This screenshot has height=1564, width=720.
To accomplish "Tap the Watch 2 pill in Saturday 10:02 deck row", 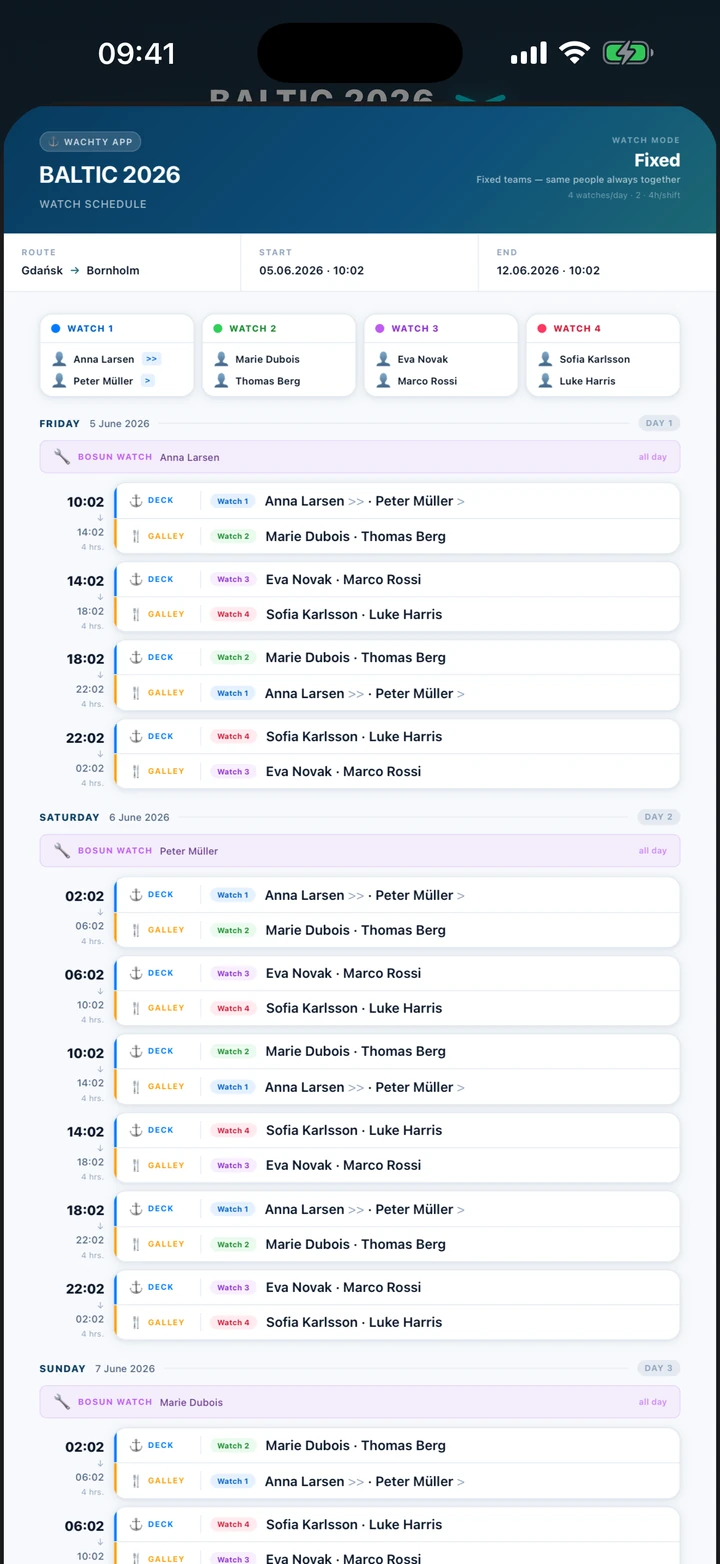I will [233, 1051].
